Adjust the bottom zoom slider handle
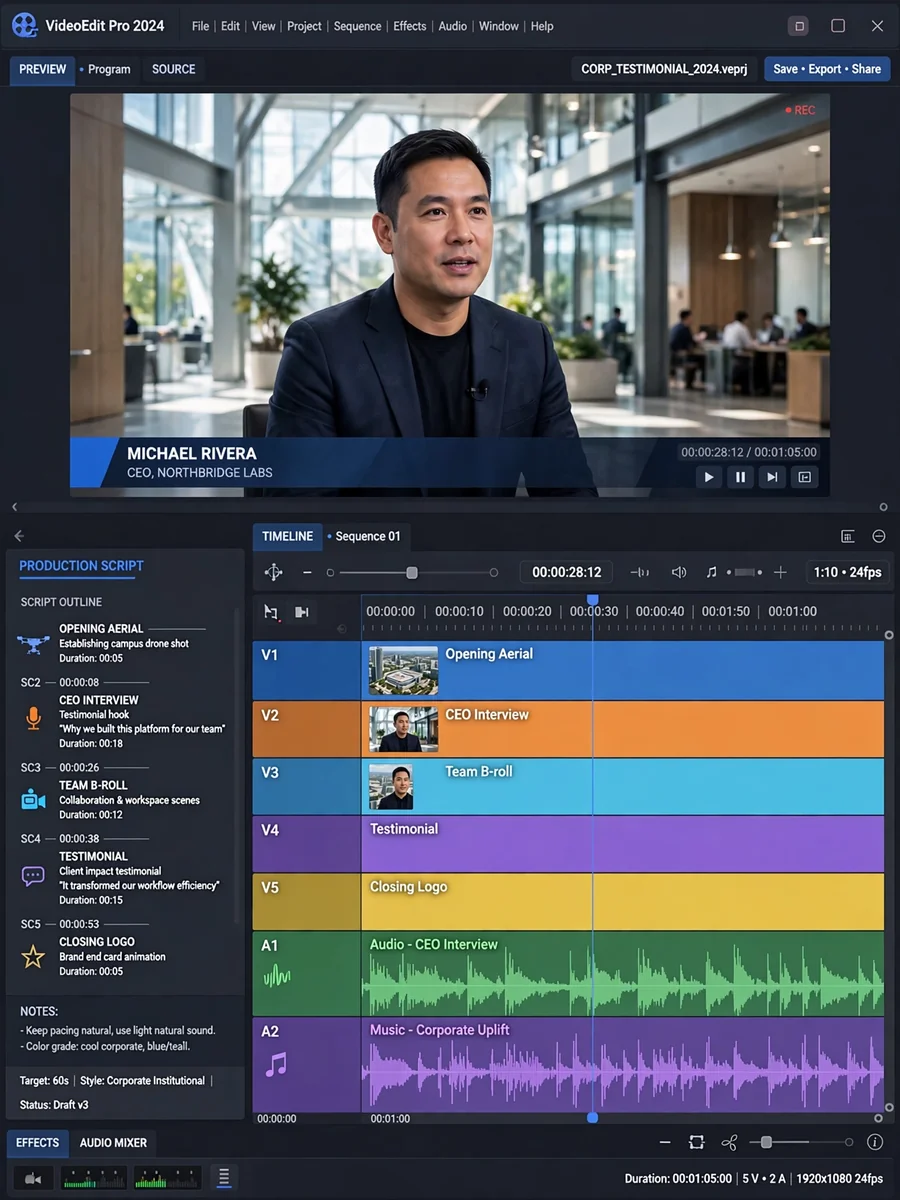900x1200 pixels. pyautogui.click(x=766, y=1142)
